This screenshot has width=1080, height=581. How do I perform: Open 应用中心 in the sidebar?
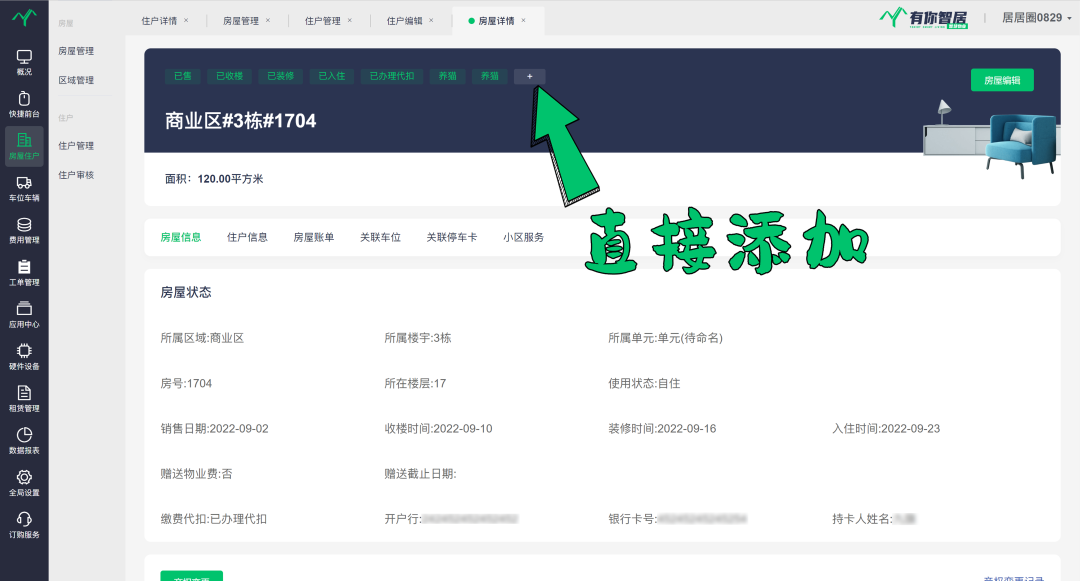click(24, 314)
